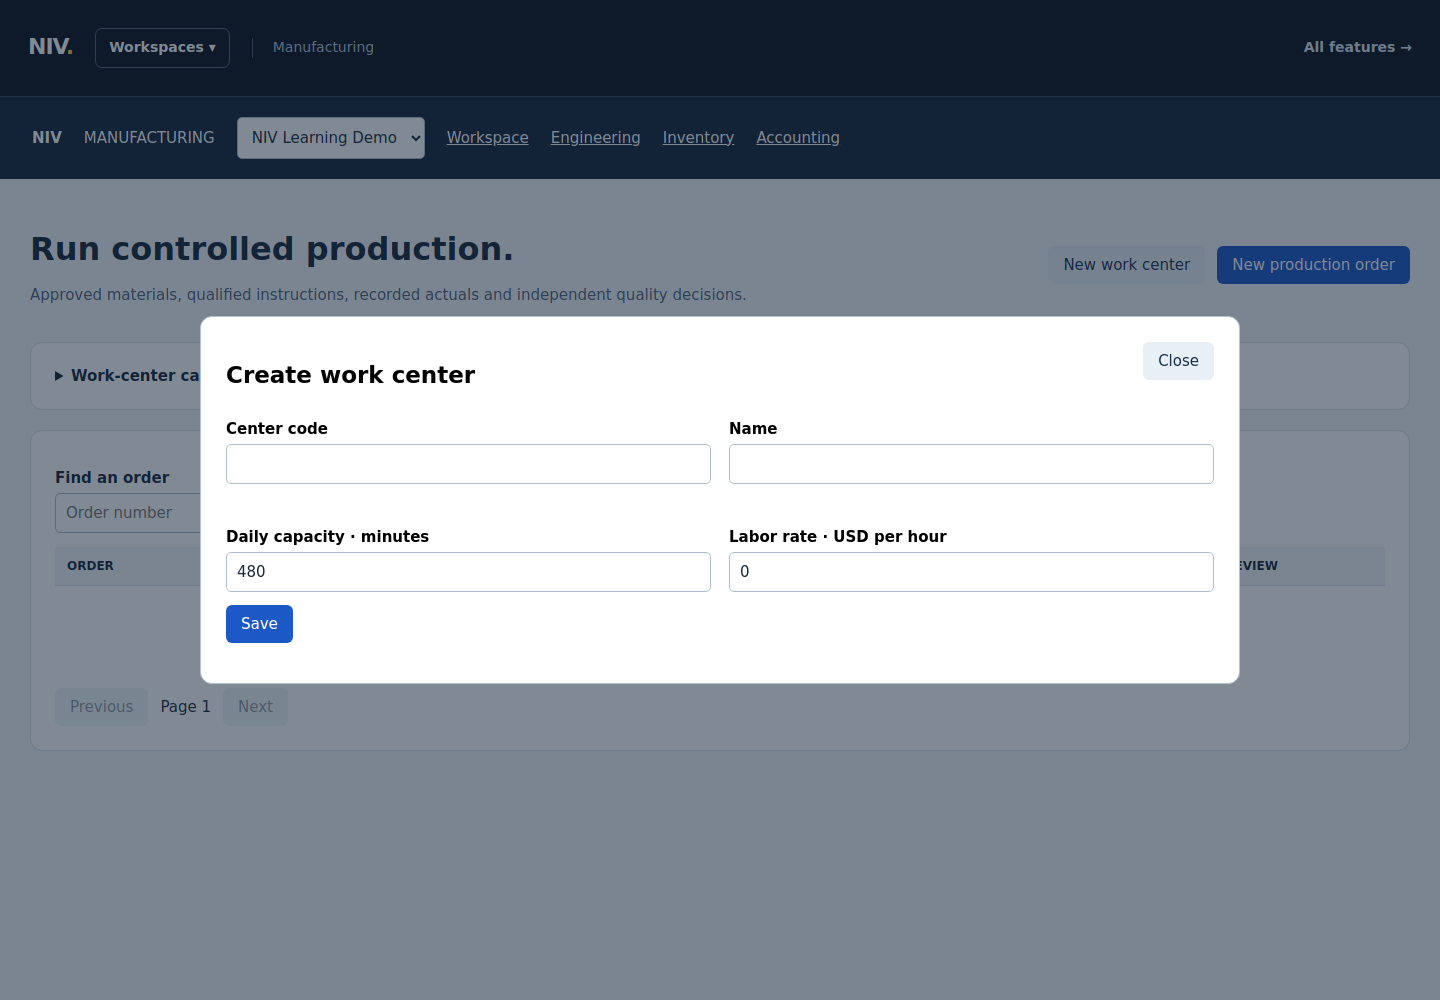Click the Page 1 indicator
Screen dimensions: 1440x1000
point(185,707)
